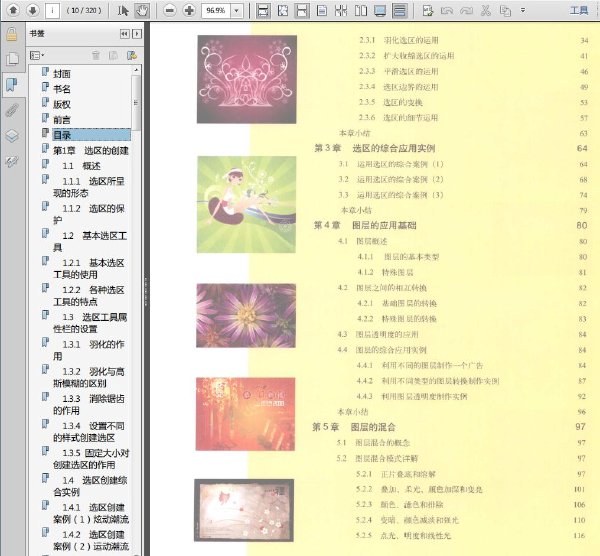Open bookmark 1.4 选区创建综合实例

click(90, 486)
